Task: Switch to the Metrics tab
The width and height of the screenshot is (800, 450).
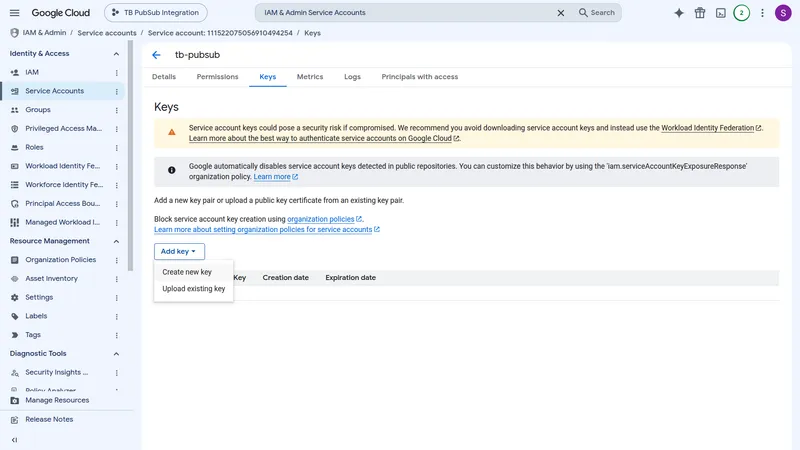Action: [310, 77]
